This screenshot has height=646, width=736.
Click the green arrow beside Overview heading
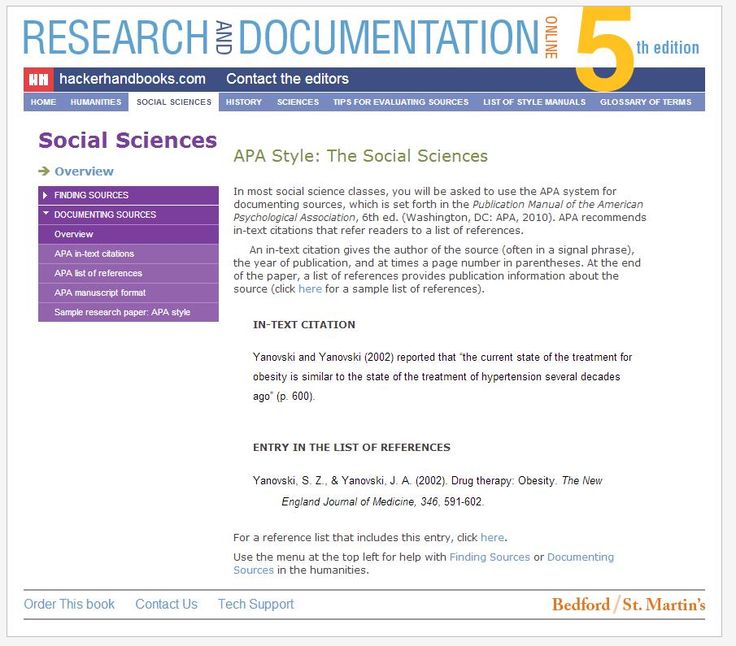44,171
